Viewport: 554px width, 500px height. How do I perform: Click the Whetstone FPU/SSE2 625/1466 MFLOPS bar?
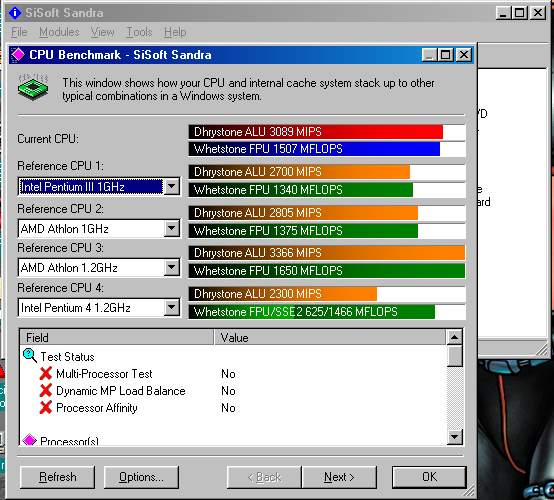click(x=327, y=312)
